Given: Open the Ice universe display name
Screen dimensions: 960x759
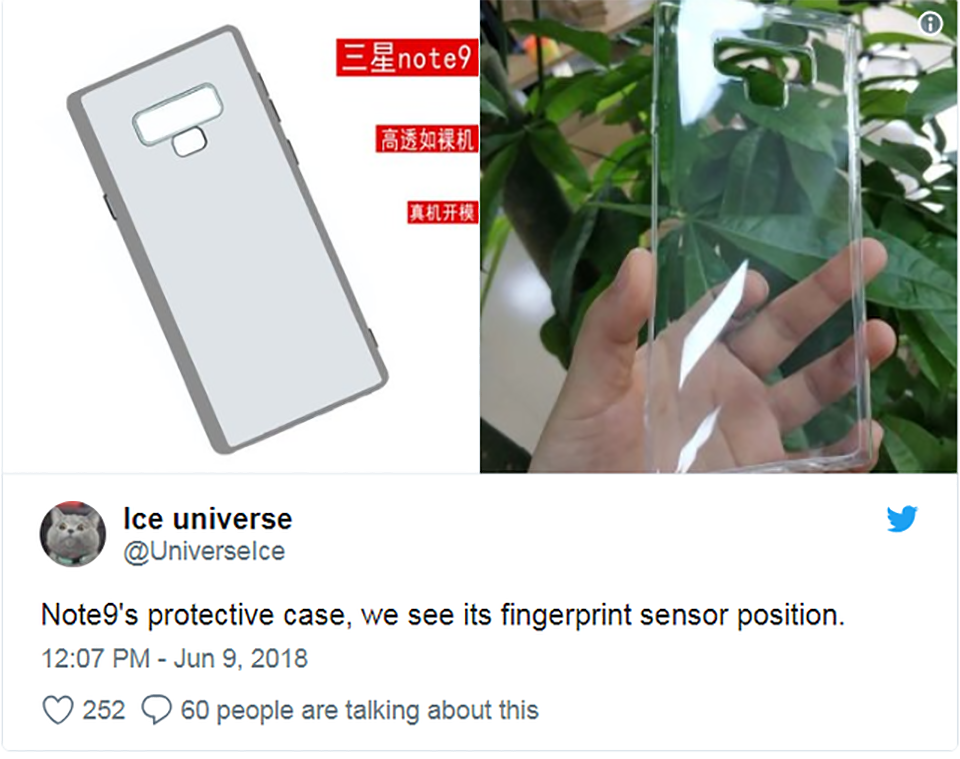Looking at the screenshot, I should coord(208,519).
